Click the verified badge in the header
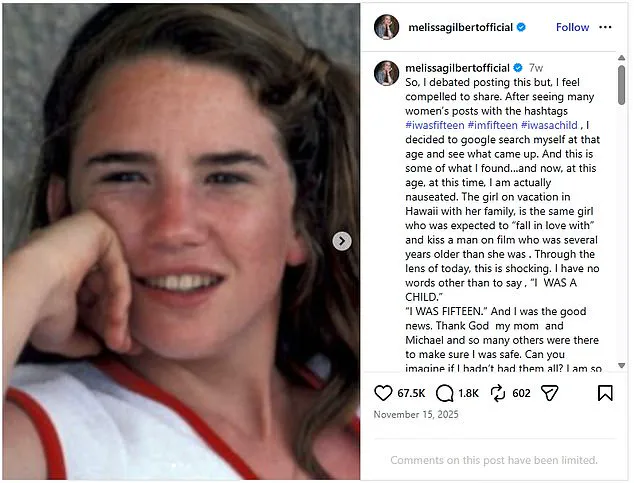The image size is (634, 483). (521, 27)
